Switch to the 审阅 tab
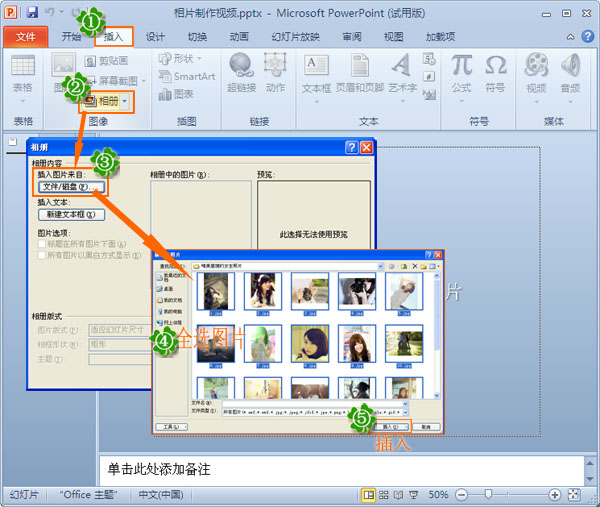Screen dimensions: 600x507 tap(352, 37)
